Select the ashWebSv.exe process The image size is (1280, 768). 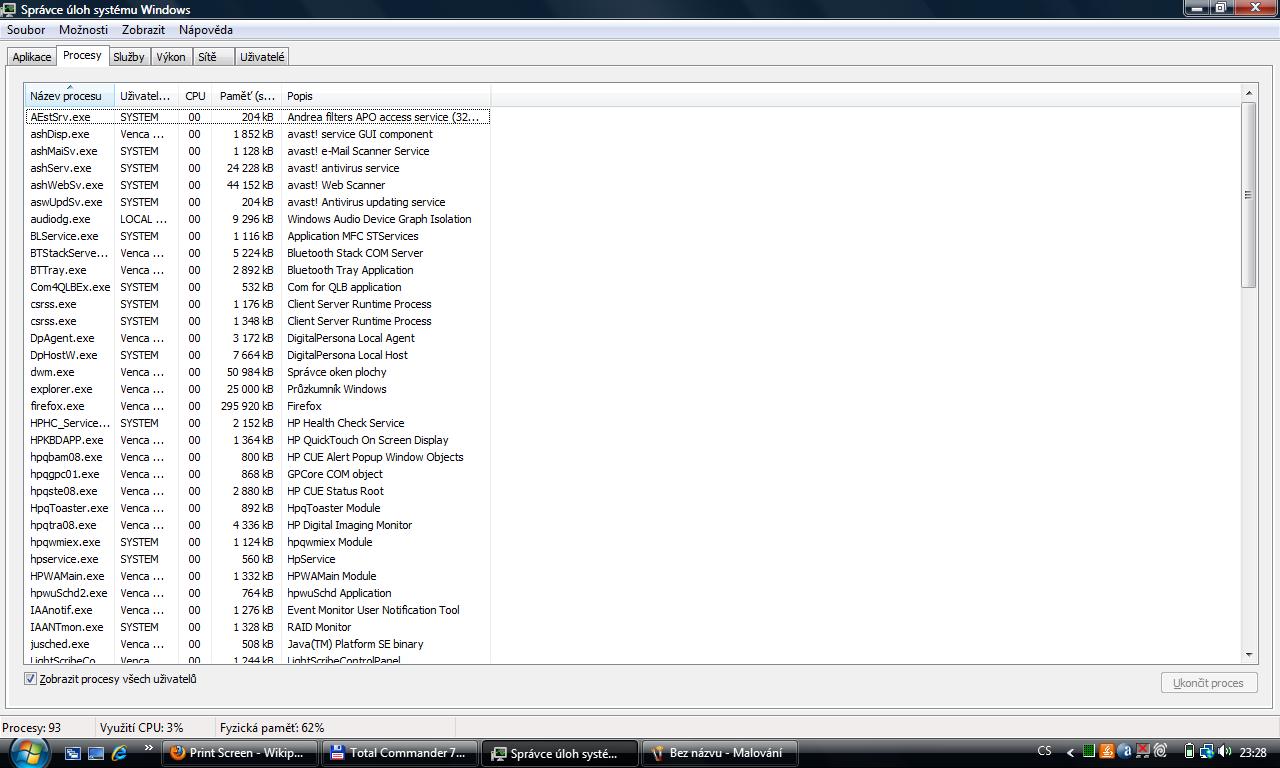point(257,185)
